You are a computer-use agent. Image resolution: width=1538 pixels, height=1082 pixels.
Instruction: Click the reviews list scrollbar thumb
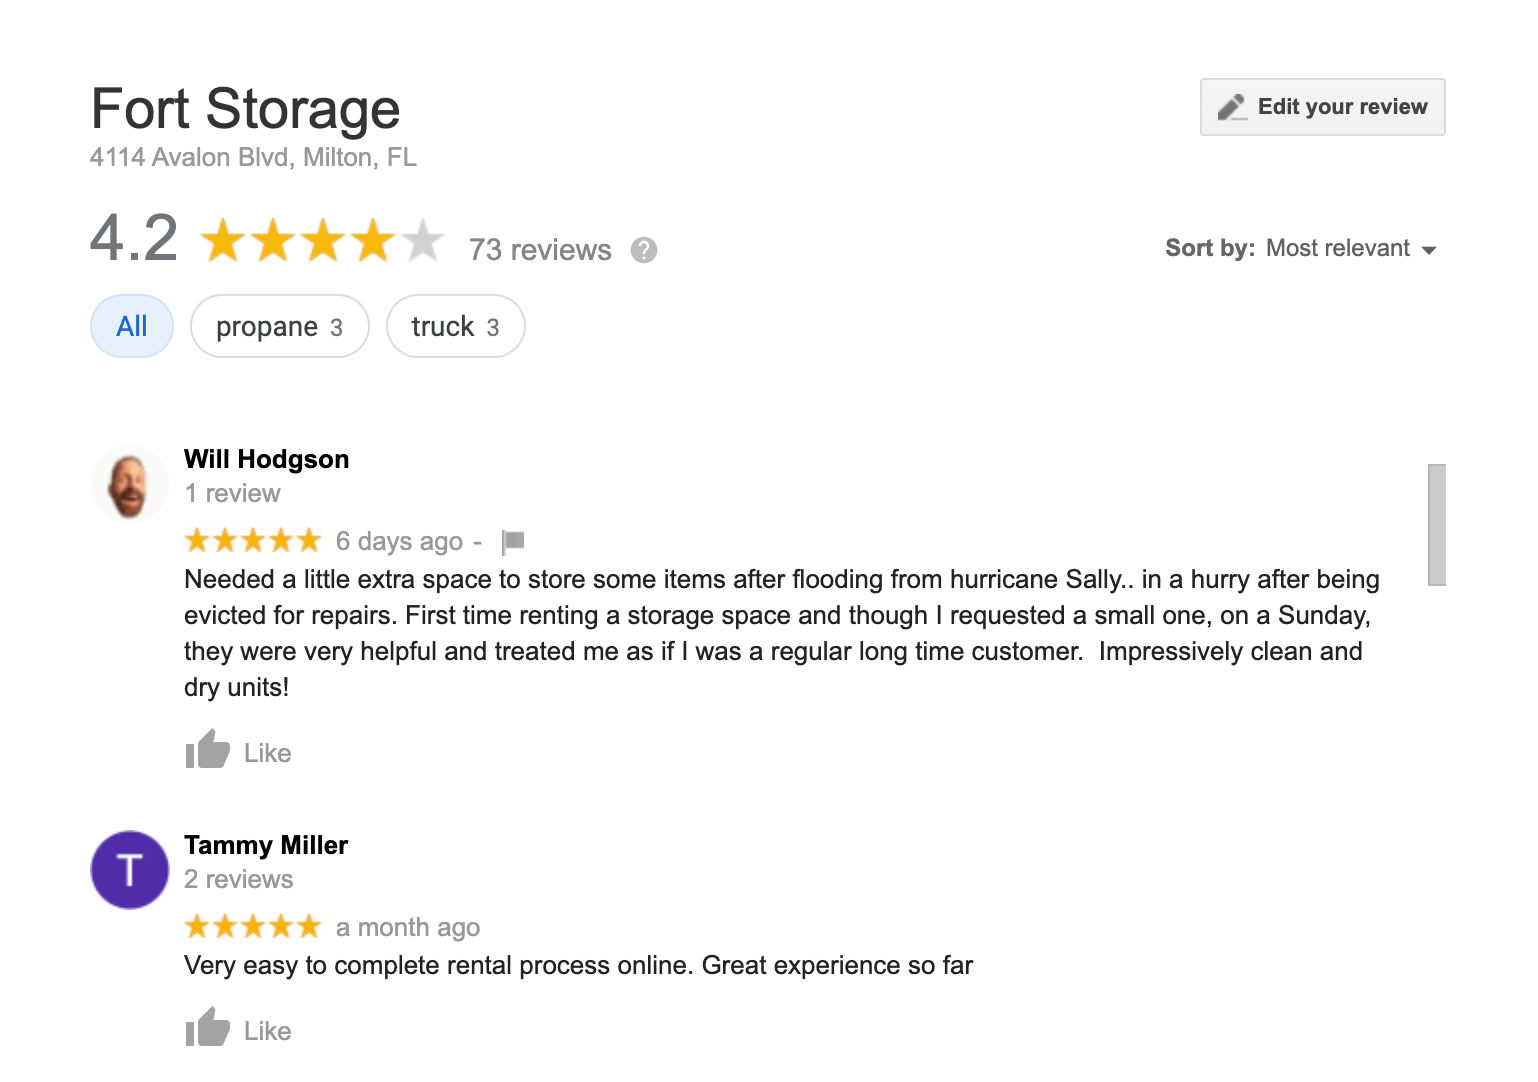pos(1437,524)
